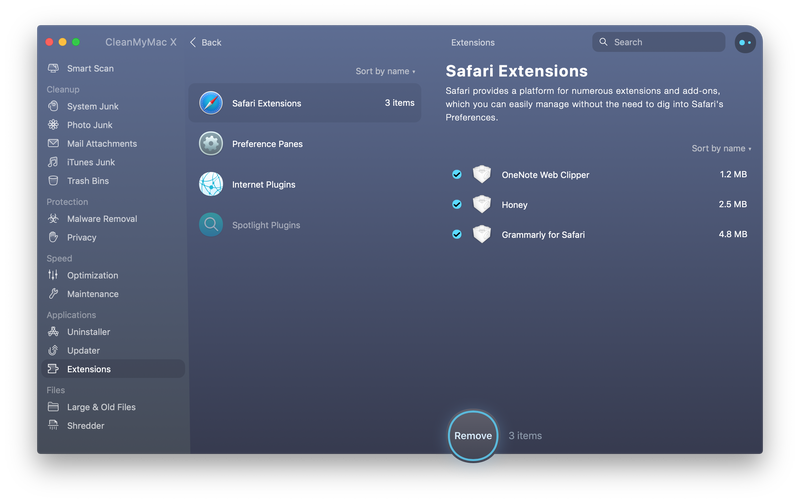Click the Internet Plugins globe icon
This screenshot has width=800, height=503.
(211, 184)
